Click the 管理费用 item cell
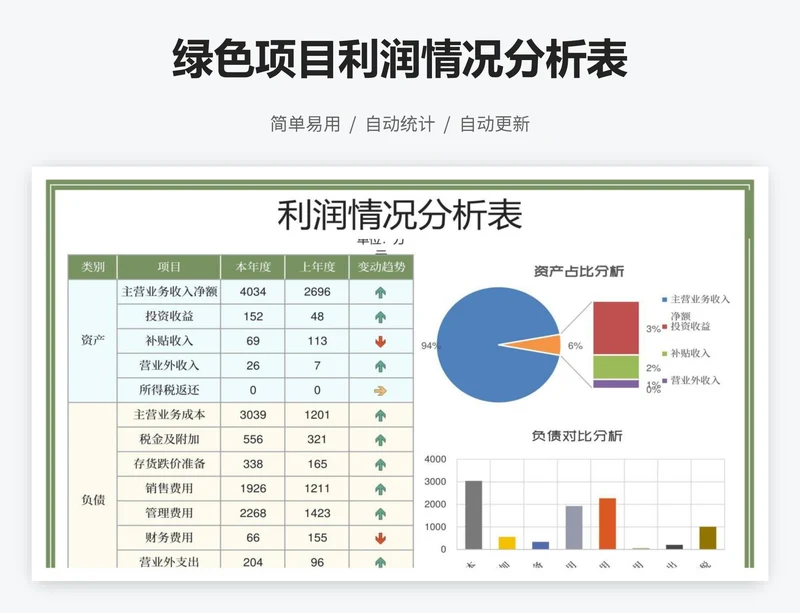The image size is (800, 613). point(169,513)
